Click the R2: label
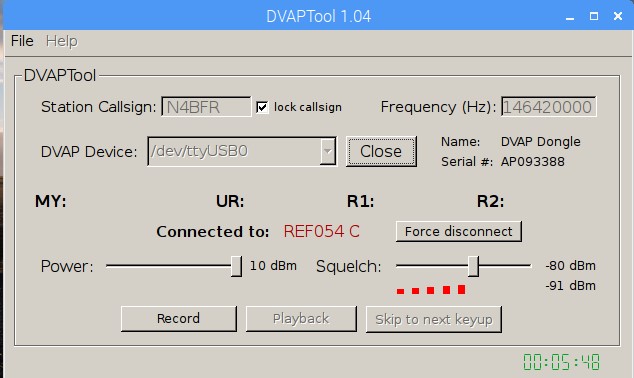The width and height of the screenshot is (634, 378). (x=490, y=201)
